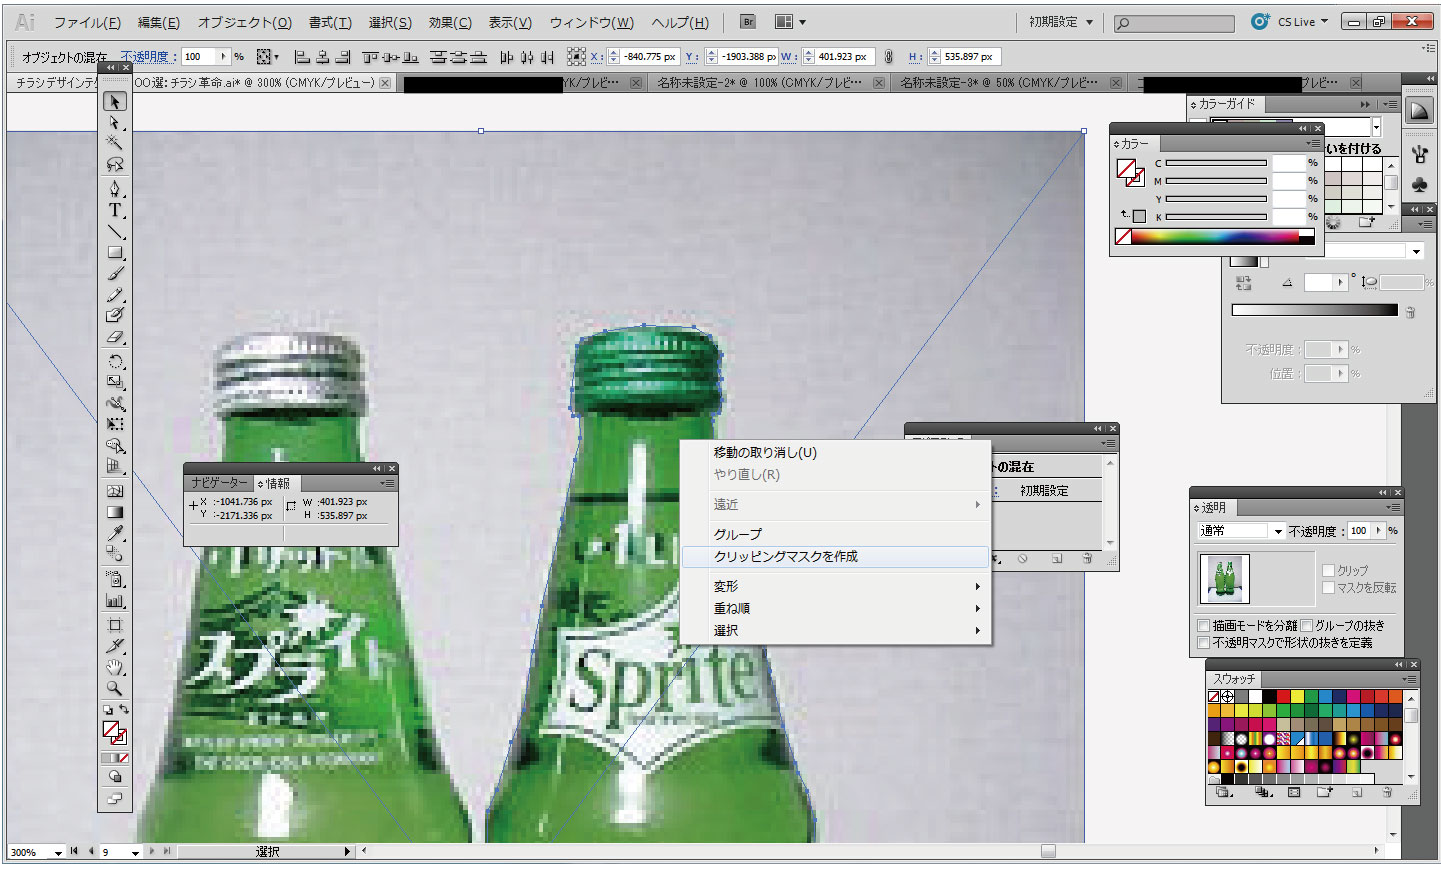Select the Eyedropper tool
This screenshot has height=874, width=1441.
115,533
